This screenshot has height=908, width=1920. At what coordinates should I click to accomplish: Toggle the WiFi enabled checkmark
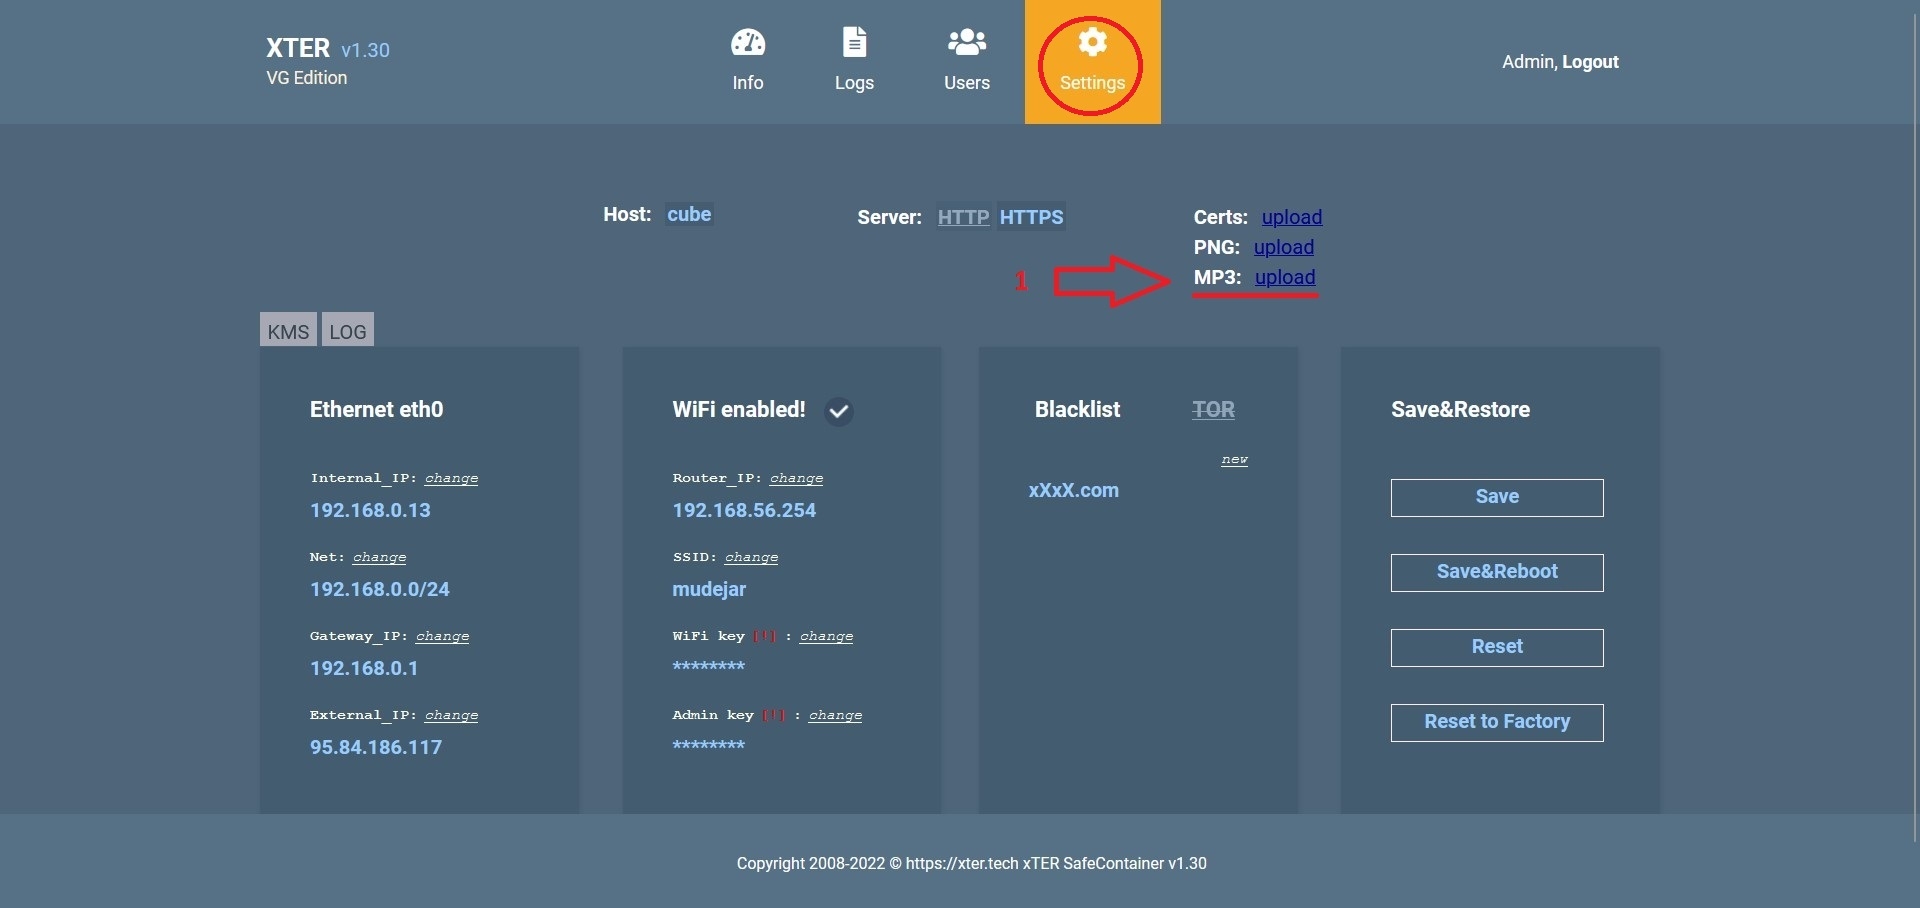[x=838, y=411]
